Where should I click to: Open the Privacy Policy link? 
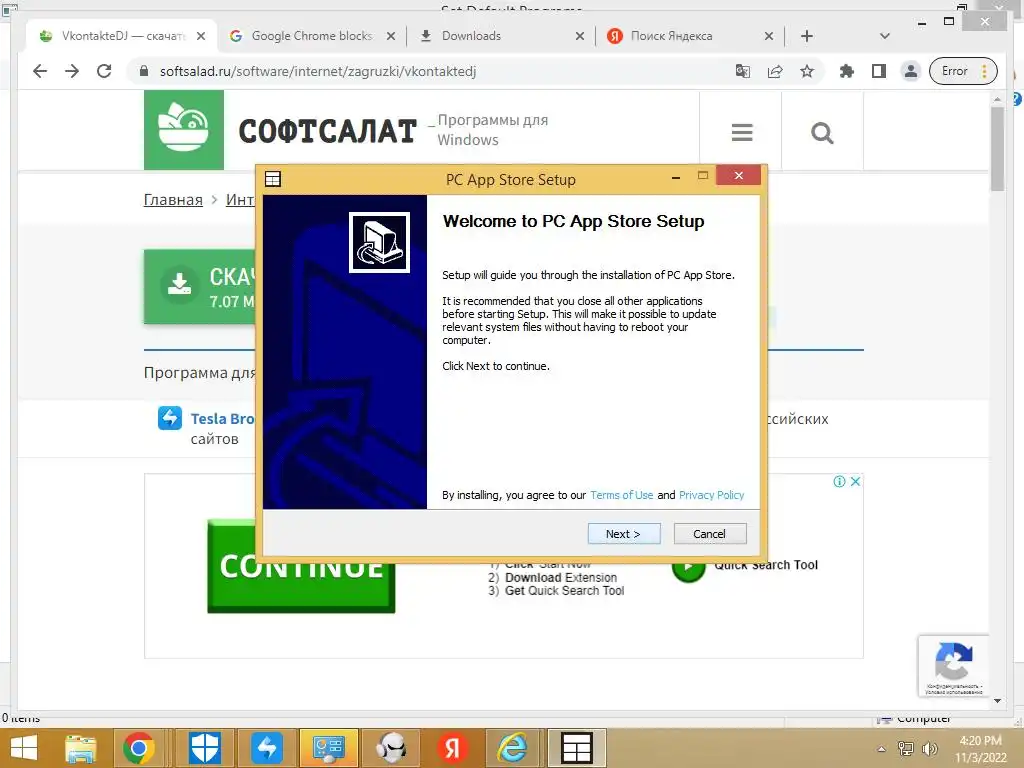711,495
